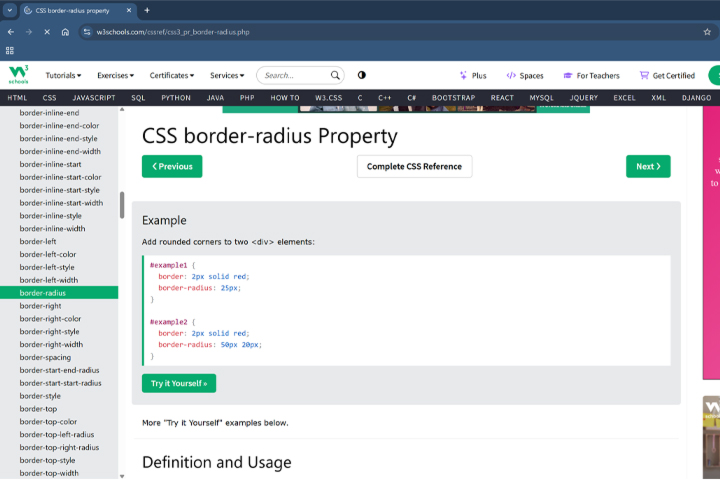The width and height of the screenshot is (720, 480).
Task: Click the "Definition and Usage" heading
Action: pos(217,462)
